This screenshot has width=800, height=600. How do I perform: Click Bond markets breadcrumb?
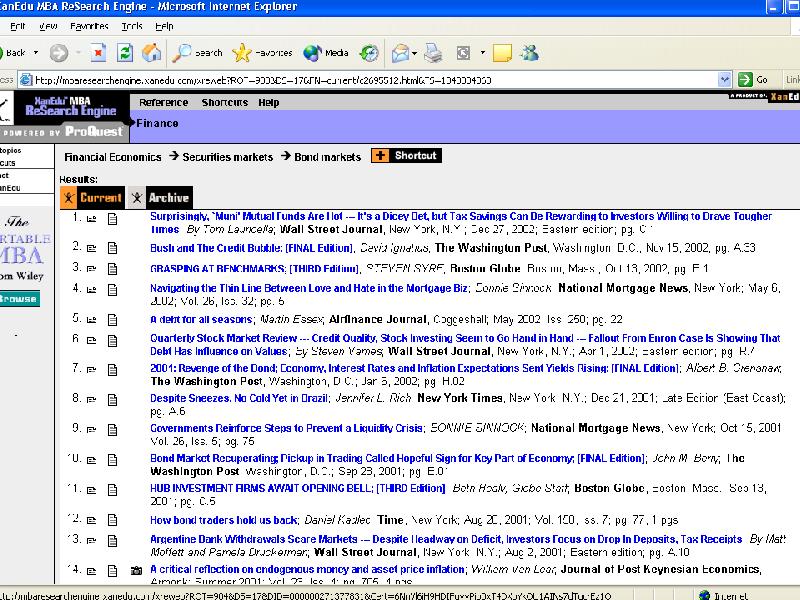328,157
